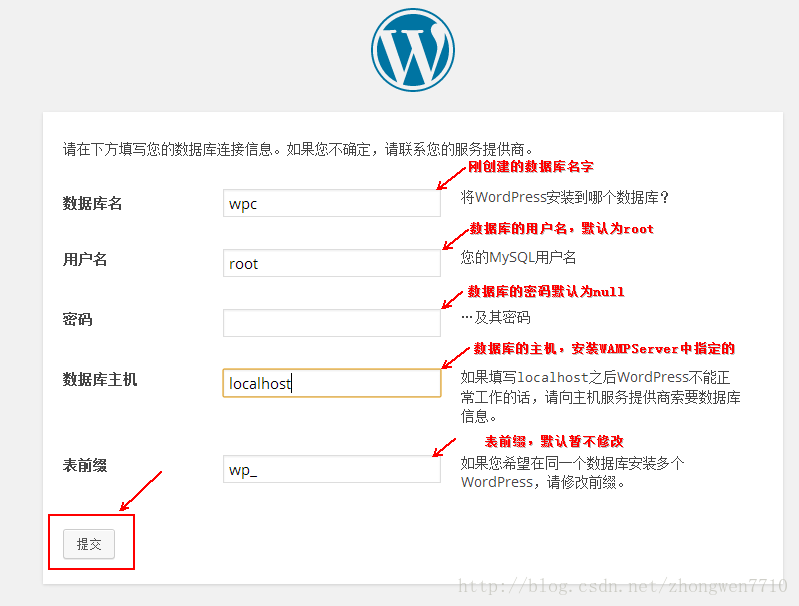Click the 数据库主机 label
Viewport: 799px width, 606px height.
pos(100,380)
